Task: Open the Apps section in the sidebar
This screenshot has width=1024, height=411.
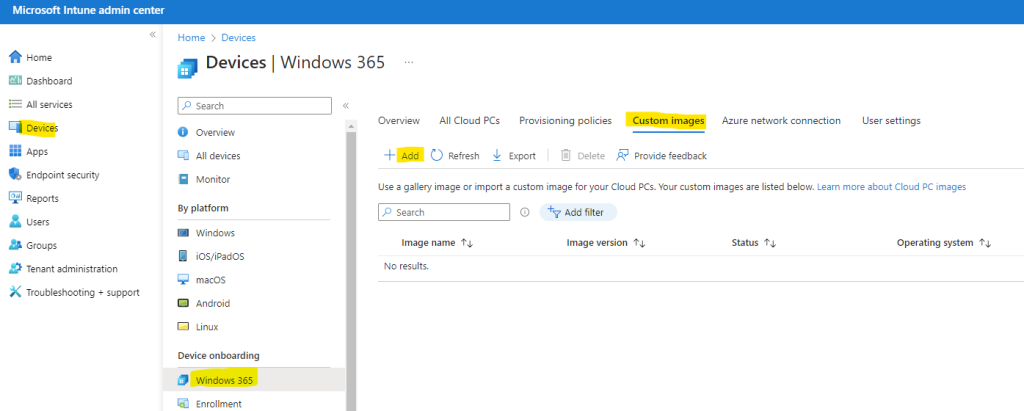Action: (x=28, y=152)
